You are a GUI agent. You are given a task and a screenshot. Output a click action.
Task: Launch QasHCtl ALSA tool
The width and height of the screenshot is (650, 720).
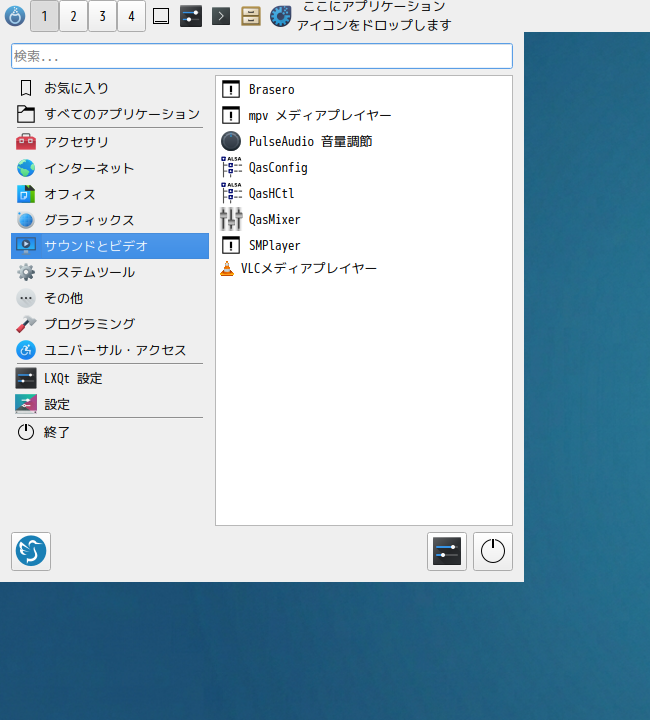click(364, 193)
